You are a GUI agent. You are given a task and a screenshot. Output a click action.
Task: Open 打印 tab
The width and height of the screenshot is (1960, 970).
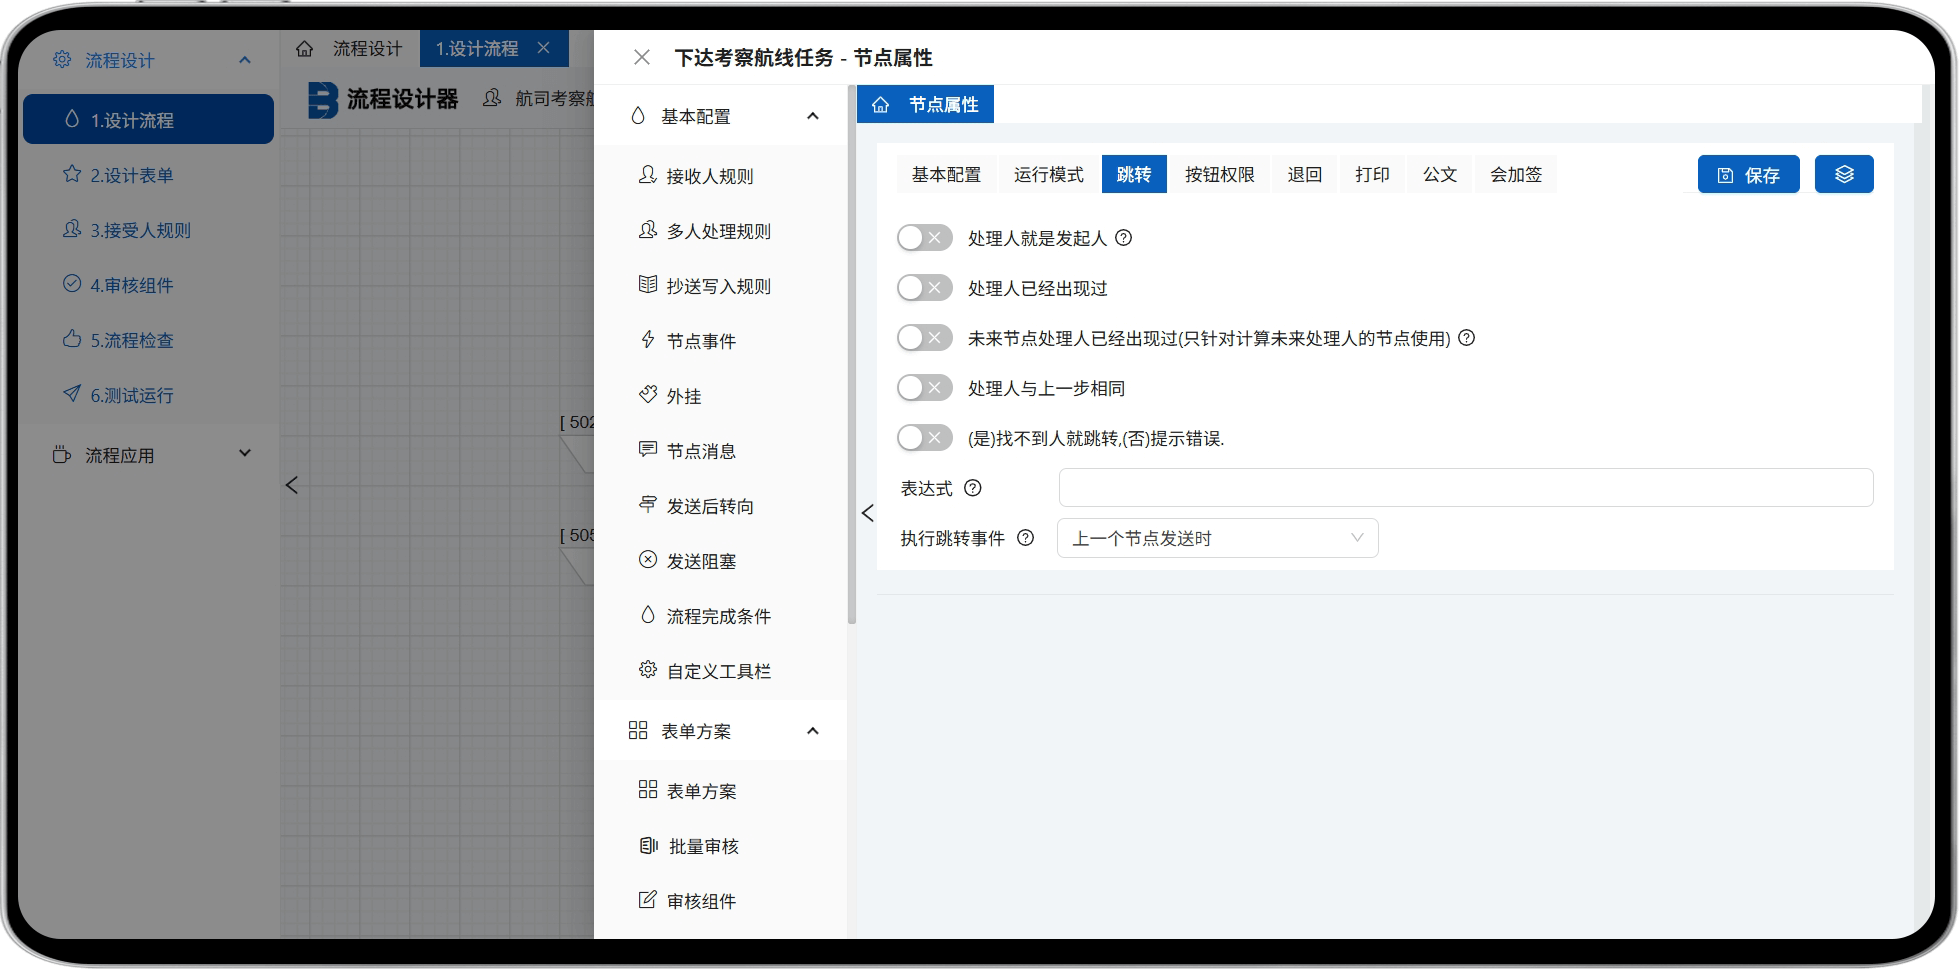tap(1372, 174)
